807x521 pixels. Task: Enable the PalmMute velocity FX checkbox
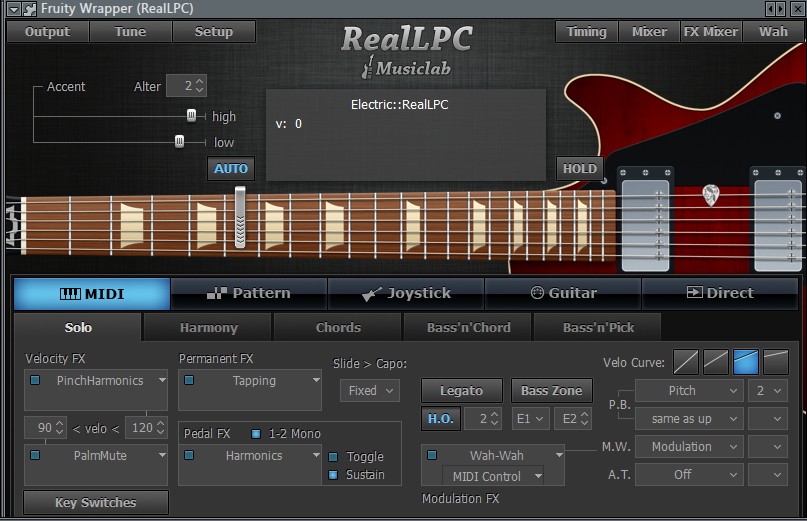click(35, 455)
